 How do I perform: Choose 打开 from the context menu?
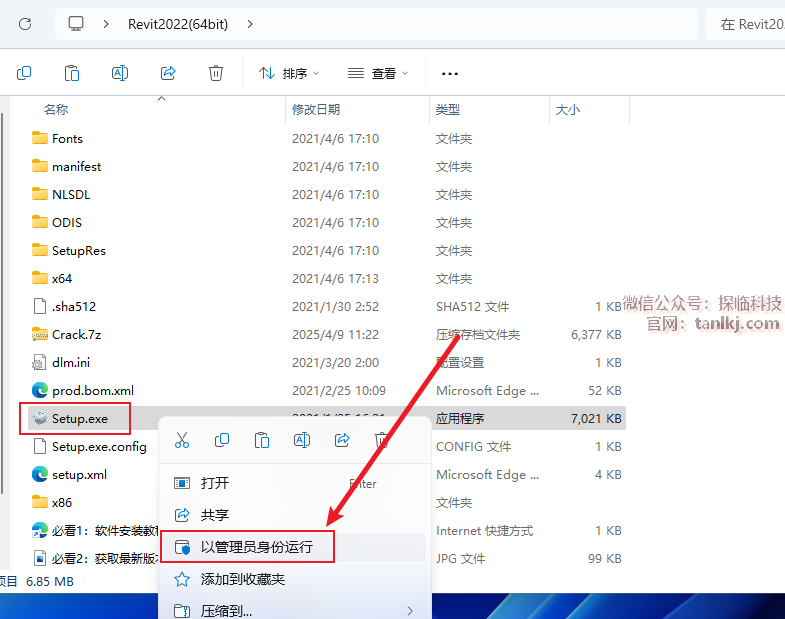click(215, 483)
